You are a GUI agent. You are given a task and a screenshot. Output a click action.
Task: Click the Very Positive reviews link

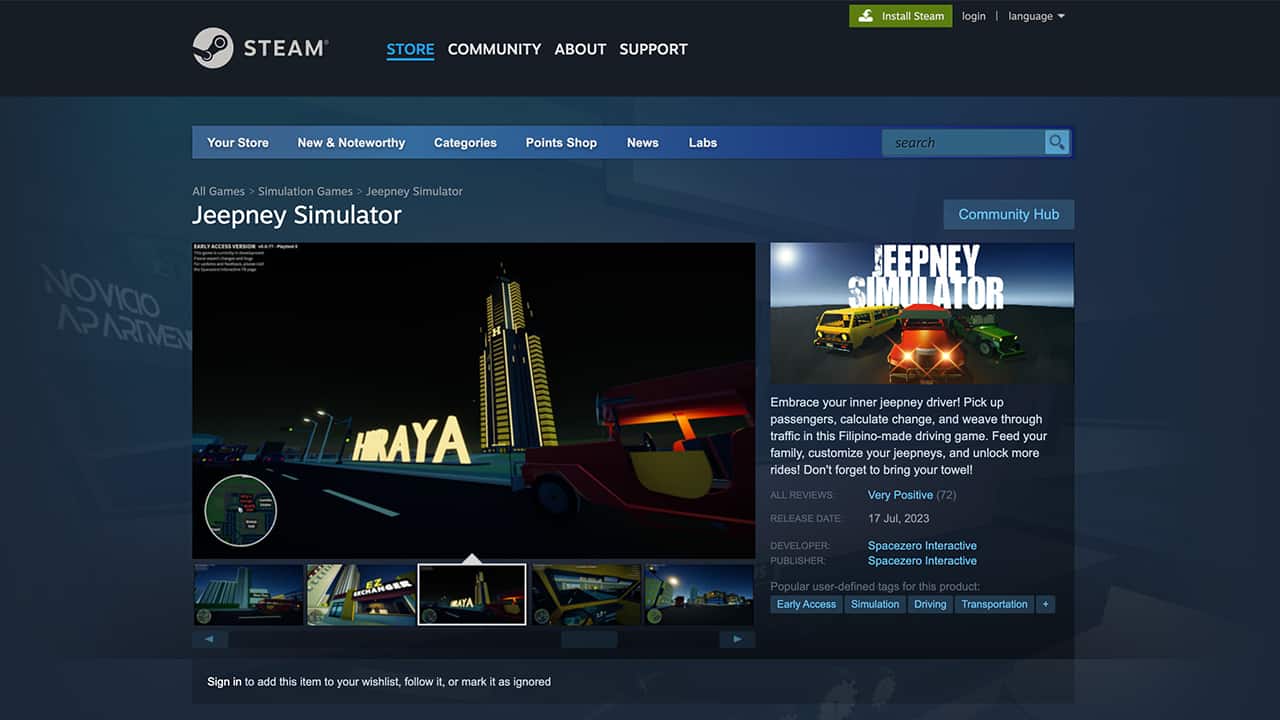pyautogui.click(x=900, y=495)
